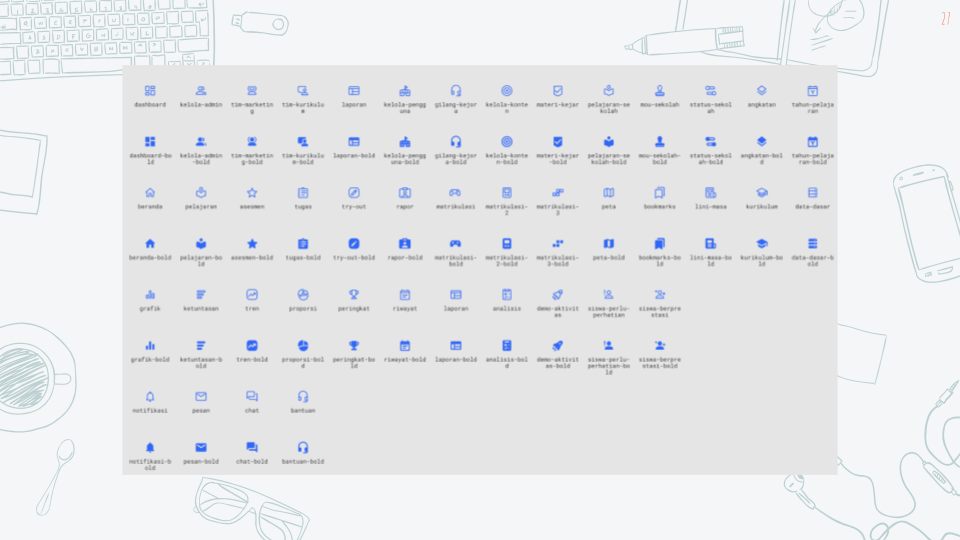Select the materi-kejar-bold shield icon
This screenshot has width=960, height=540.
(558, 141)
